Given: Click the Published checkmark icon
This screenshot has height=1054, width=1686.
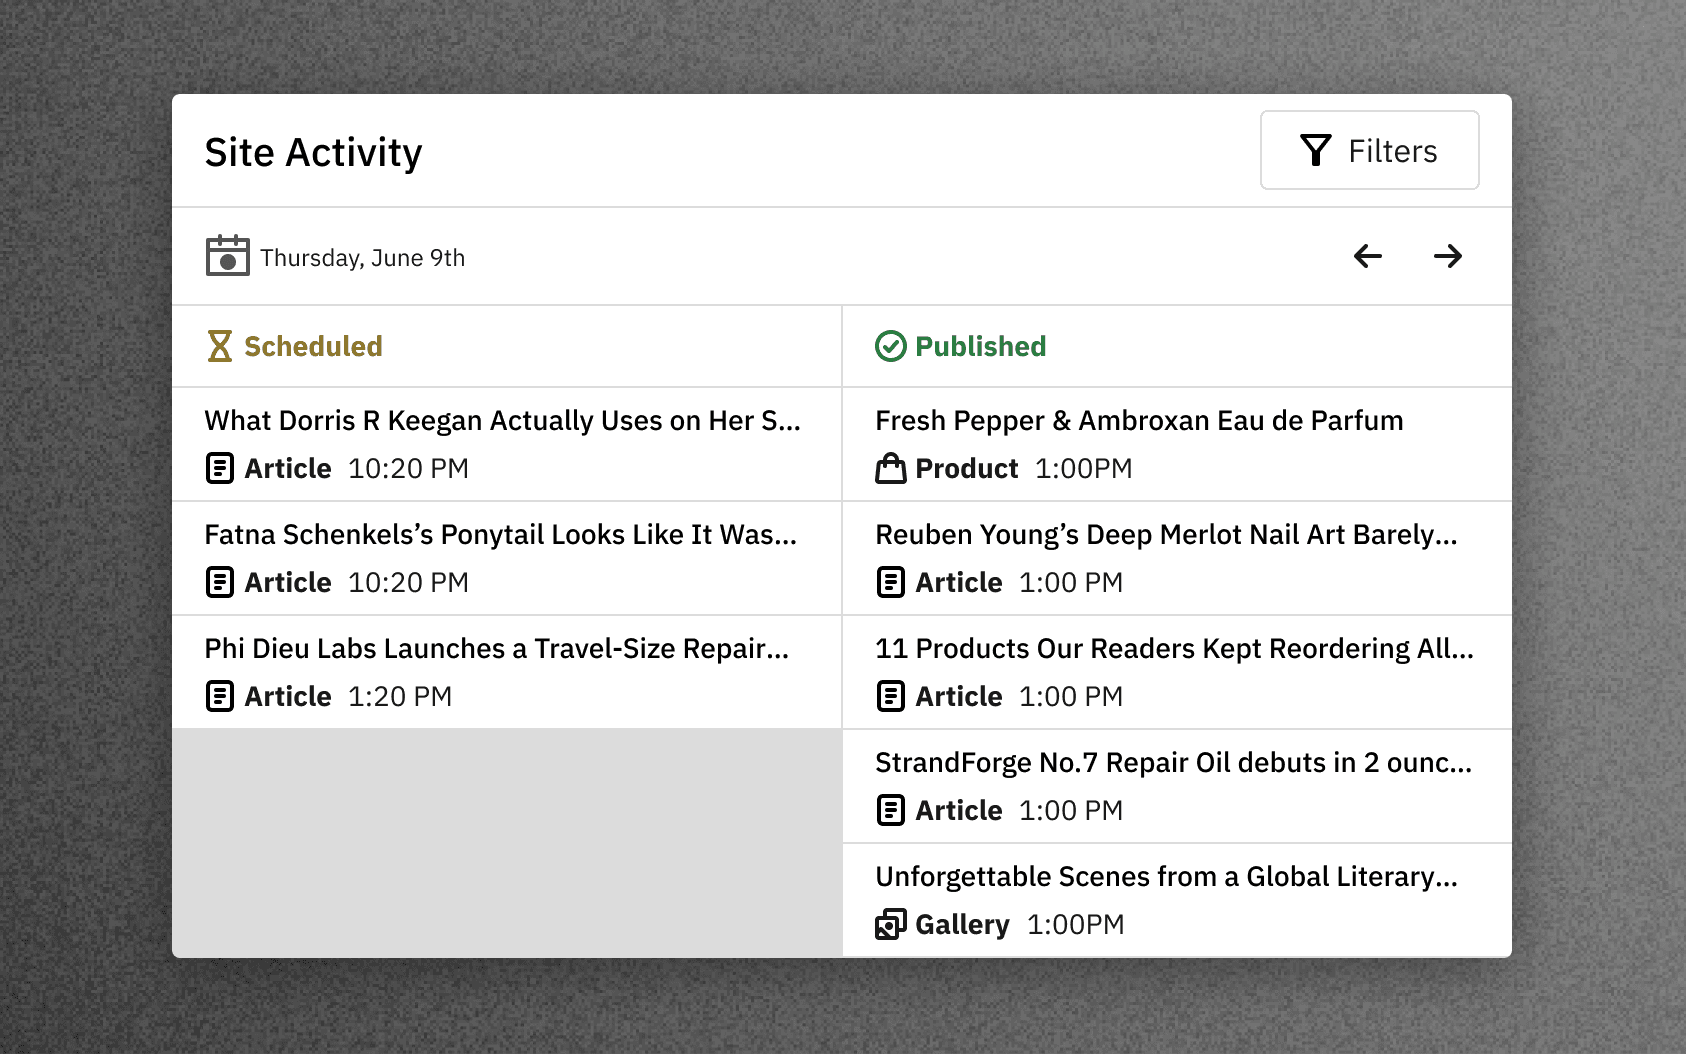Looking at the screenshot, I should tap(890, 346).
